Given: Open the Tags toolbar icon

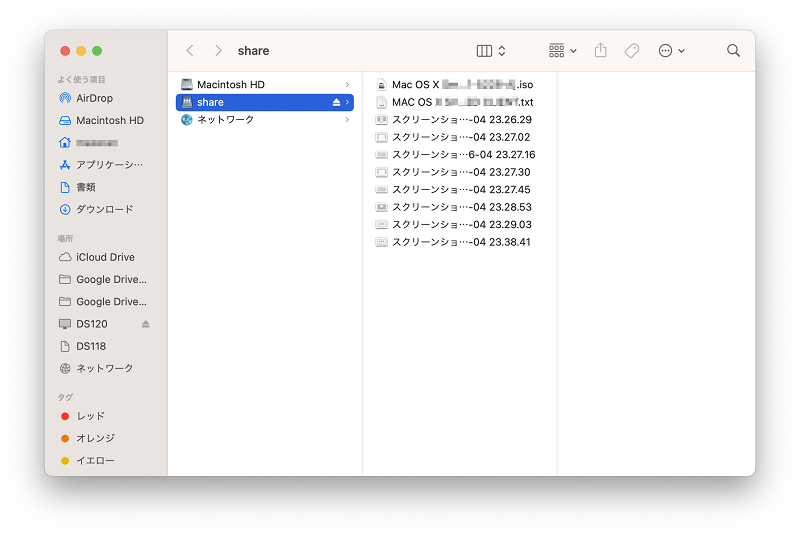Looking at the screenshot, I should pyautogui.click(x=632, y=50).
